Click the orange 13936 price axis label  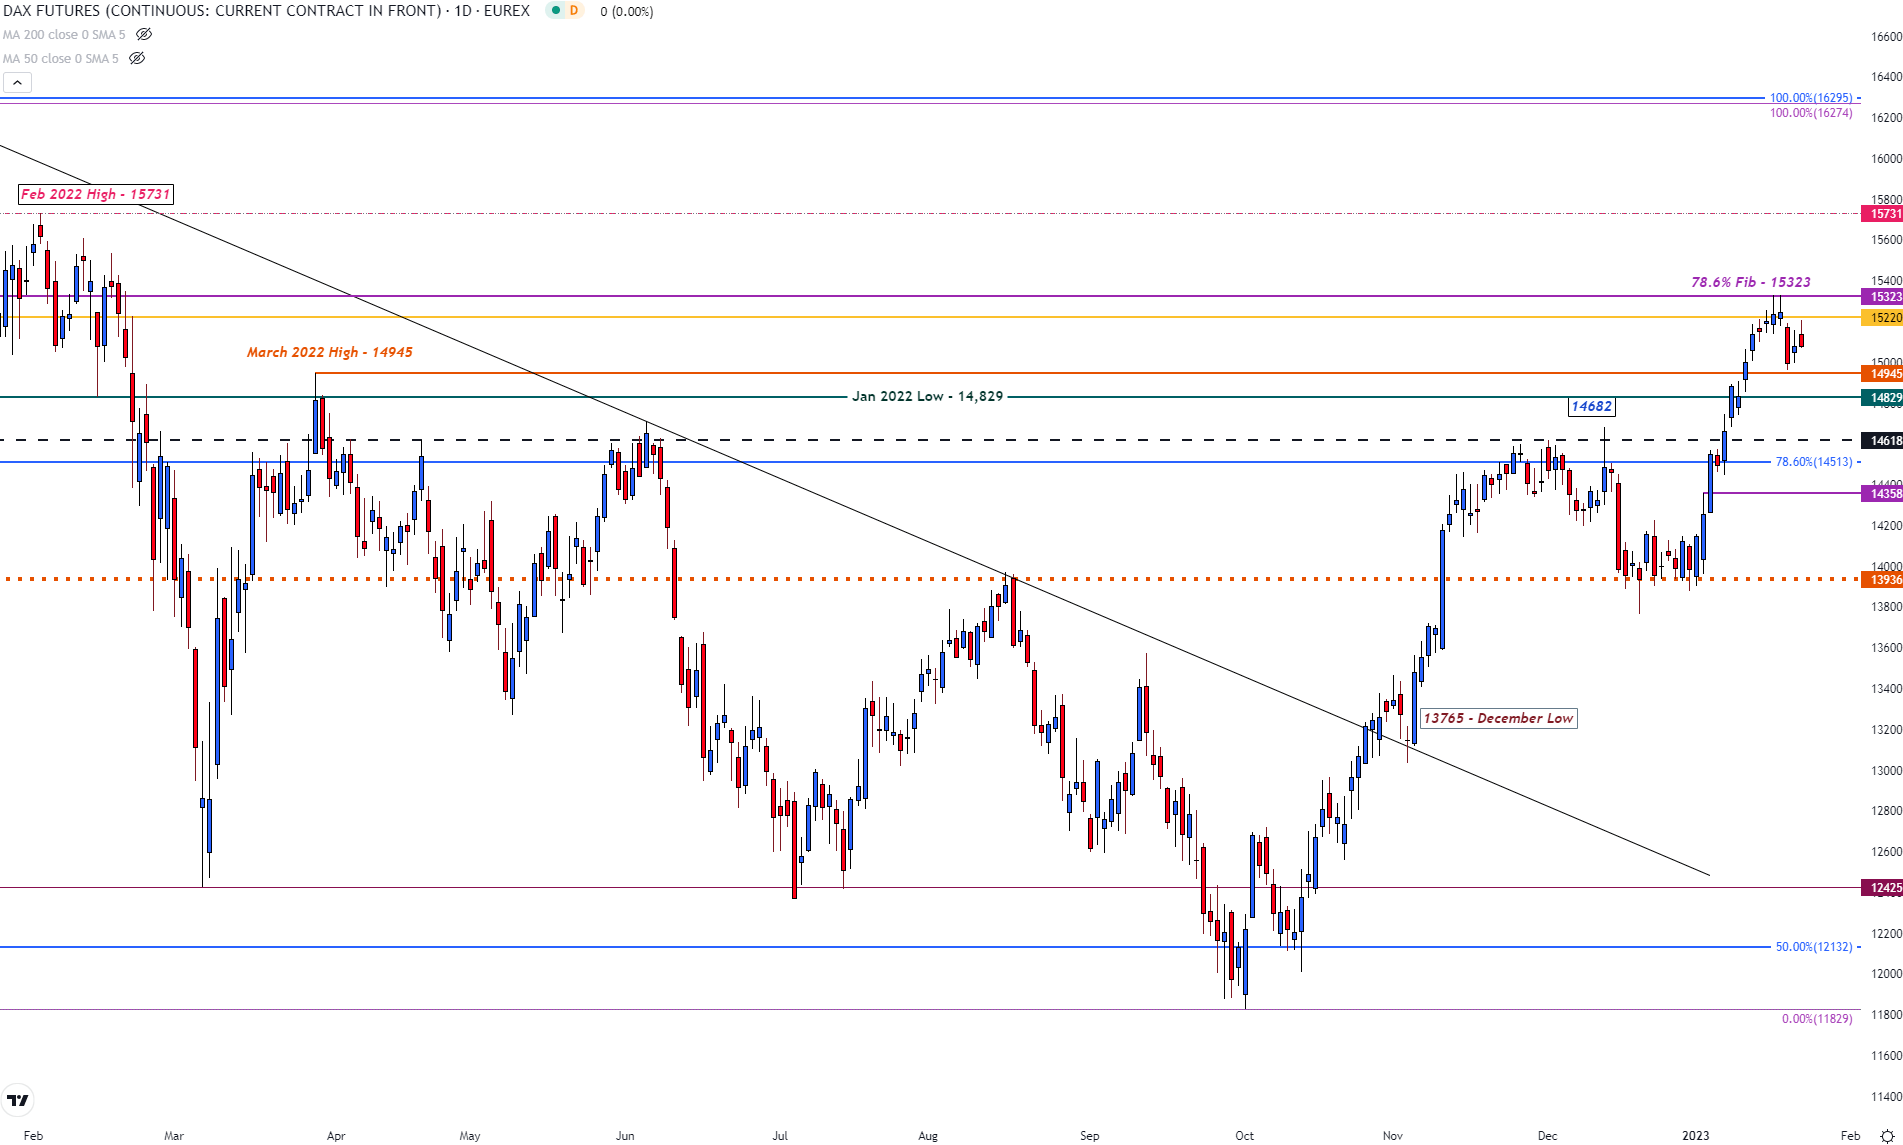click(1883, 580)
